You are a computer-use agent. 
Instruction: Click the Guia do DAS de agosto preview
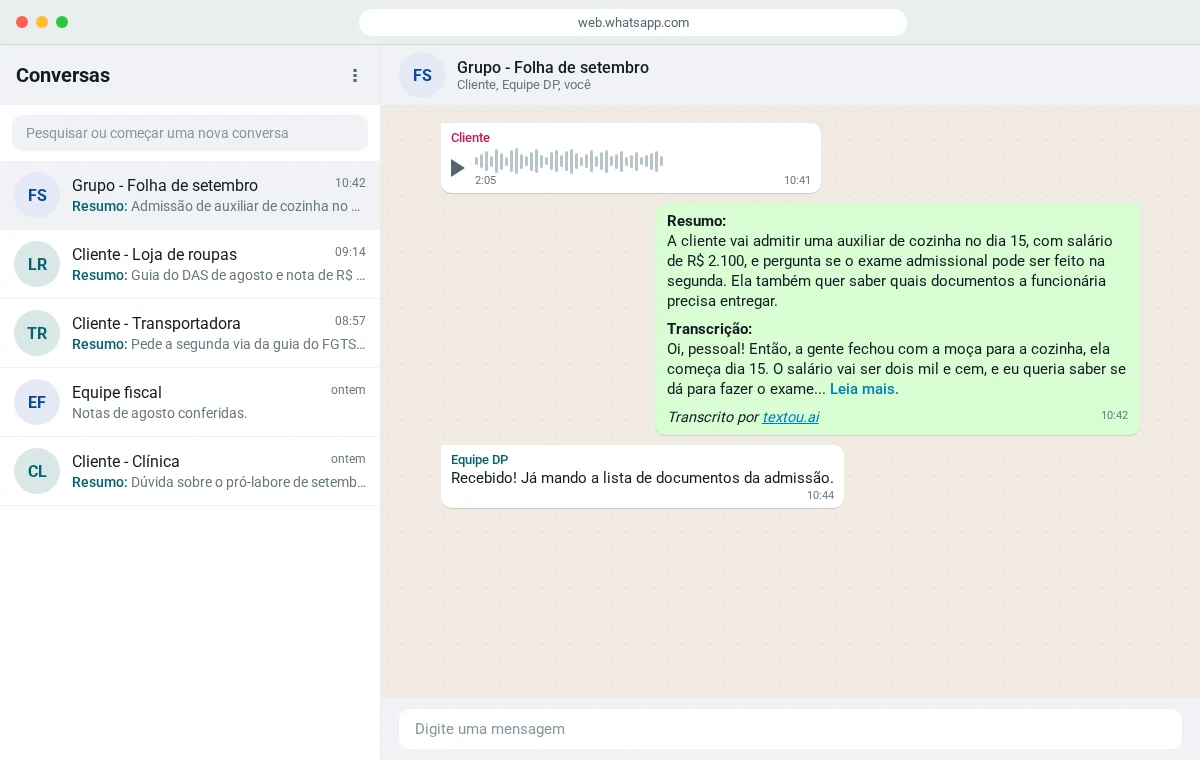pyautogui.click(x=219, y=275)
